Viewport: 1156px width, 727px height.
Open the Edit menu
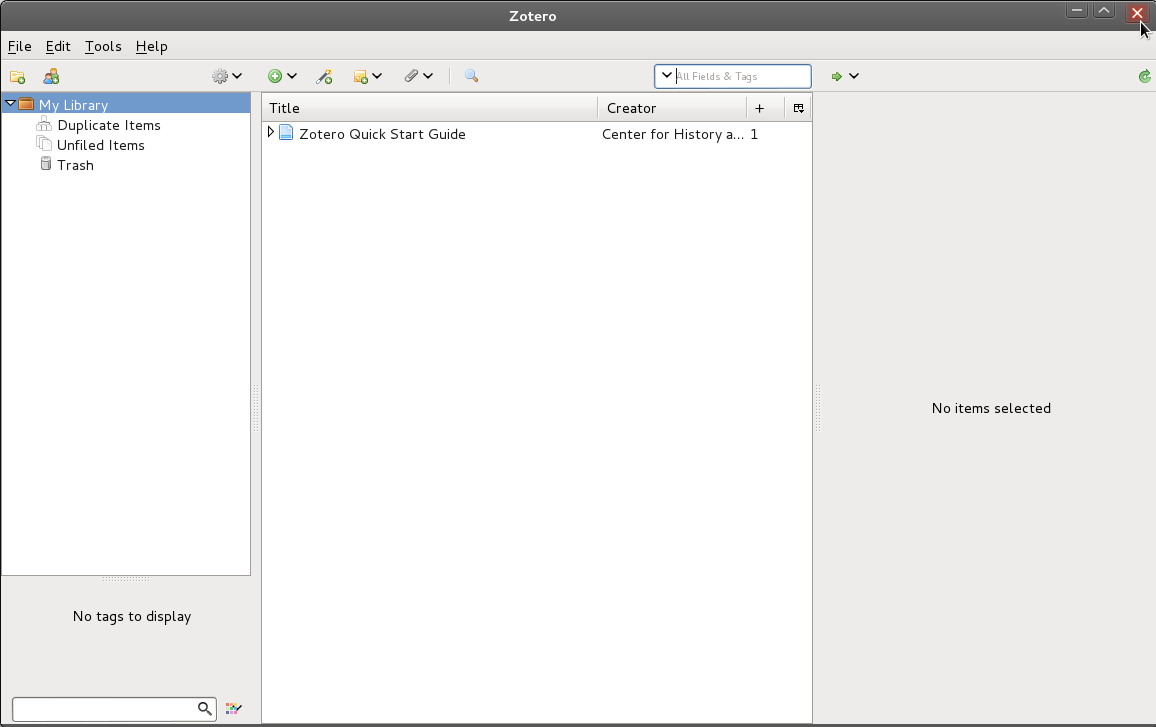point(57,46)
